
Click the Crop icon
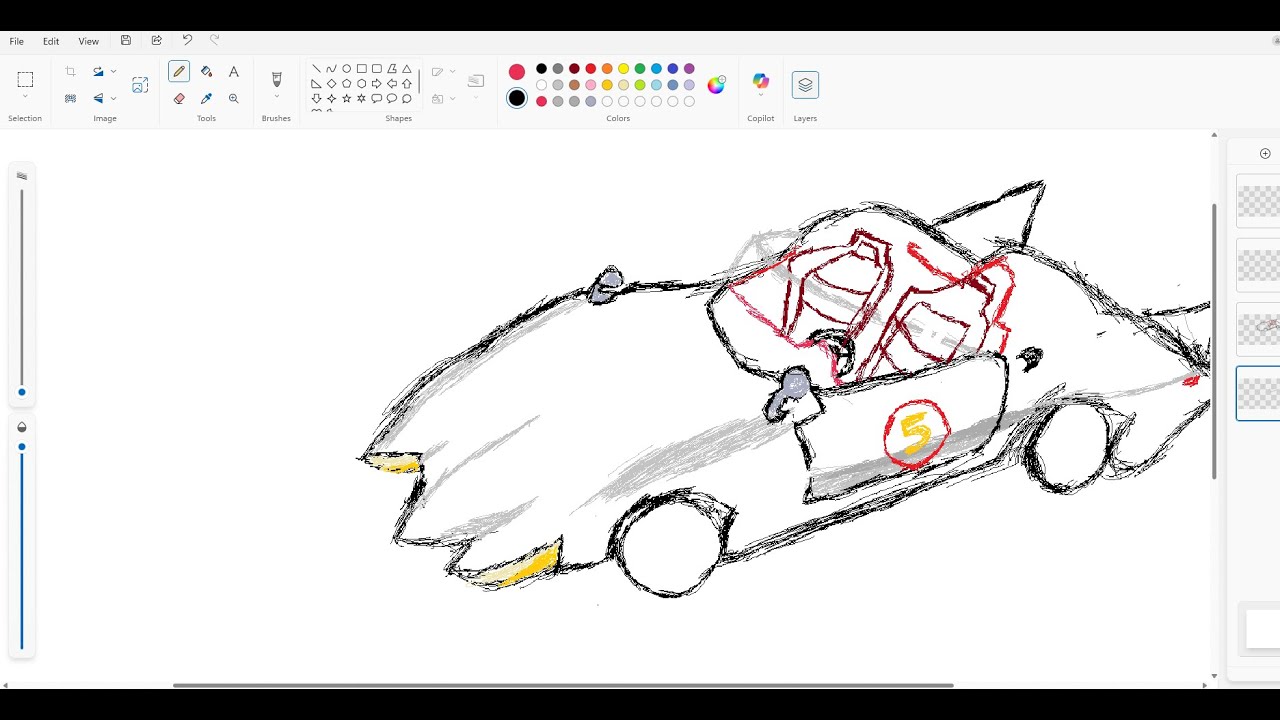tap(70, 72)
